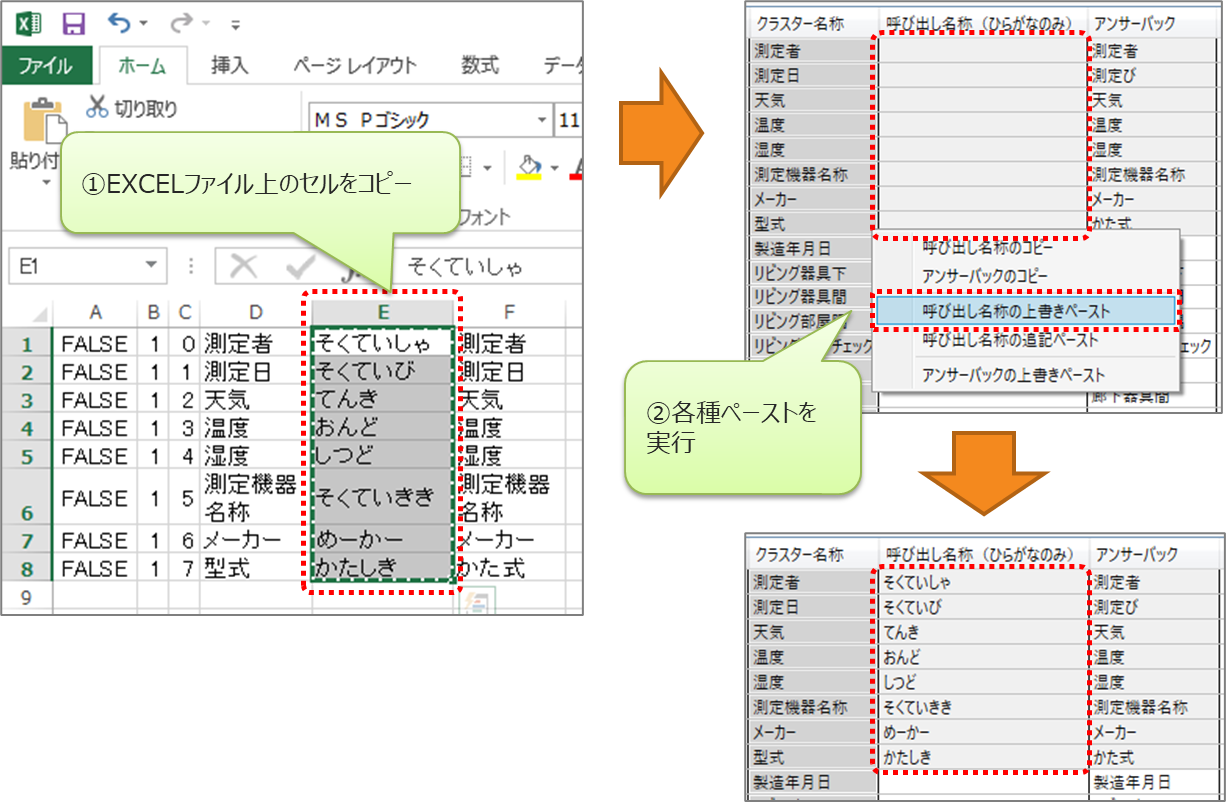This screenshot has width=1226, height=802.
Task: Confirm entry with the formula bar checkmark
Action: [x=298, y=267]
